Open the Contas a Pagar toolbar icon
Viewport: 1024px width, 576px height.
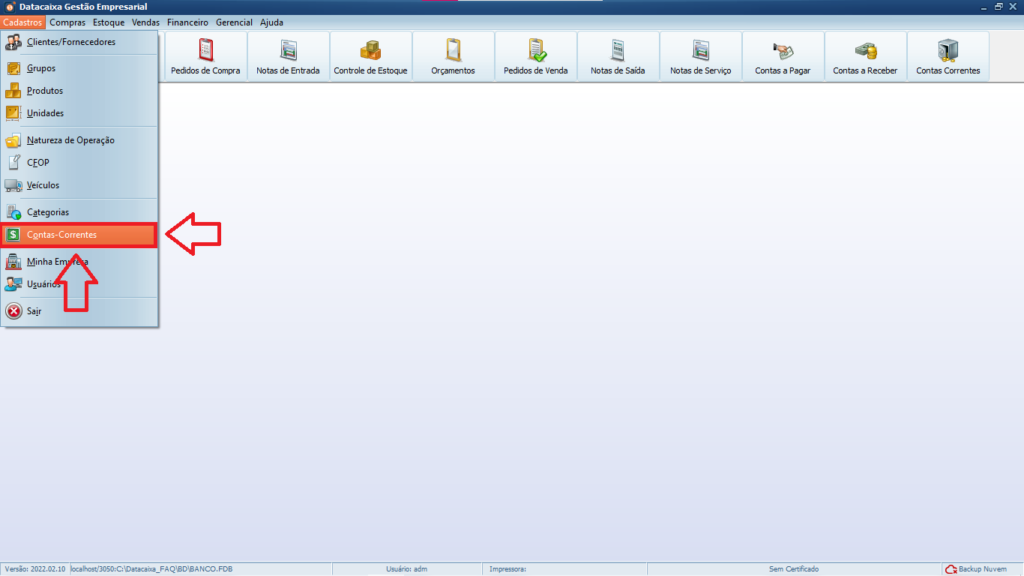pyautogui.click(x=782, y=57)
